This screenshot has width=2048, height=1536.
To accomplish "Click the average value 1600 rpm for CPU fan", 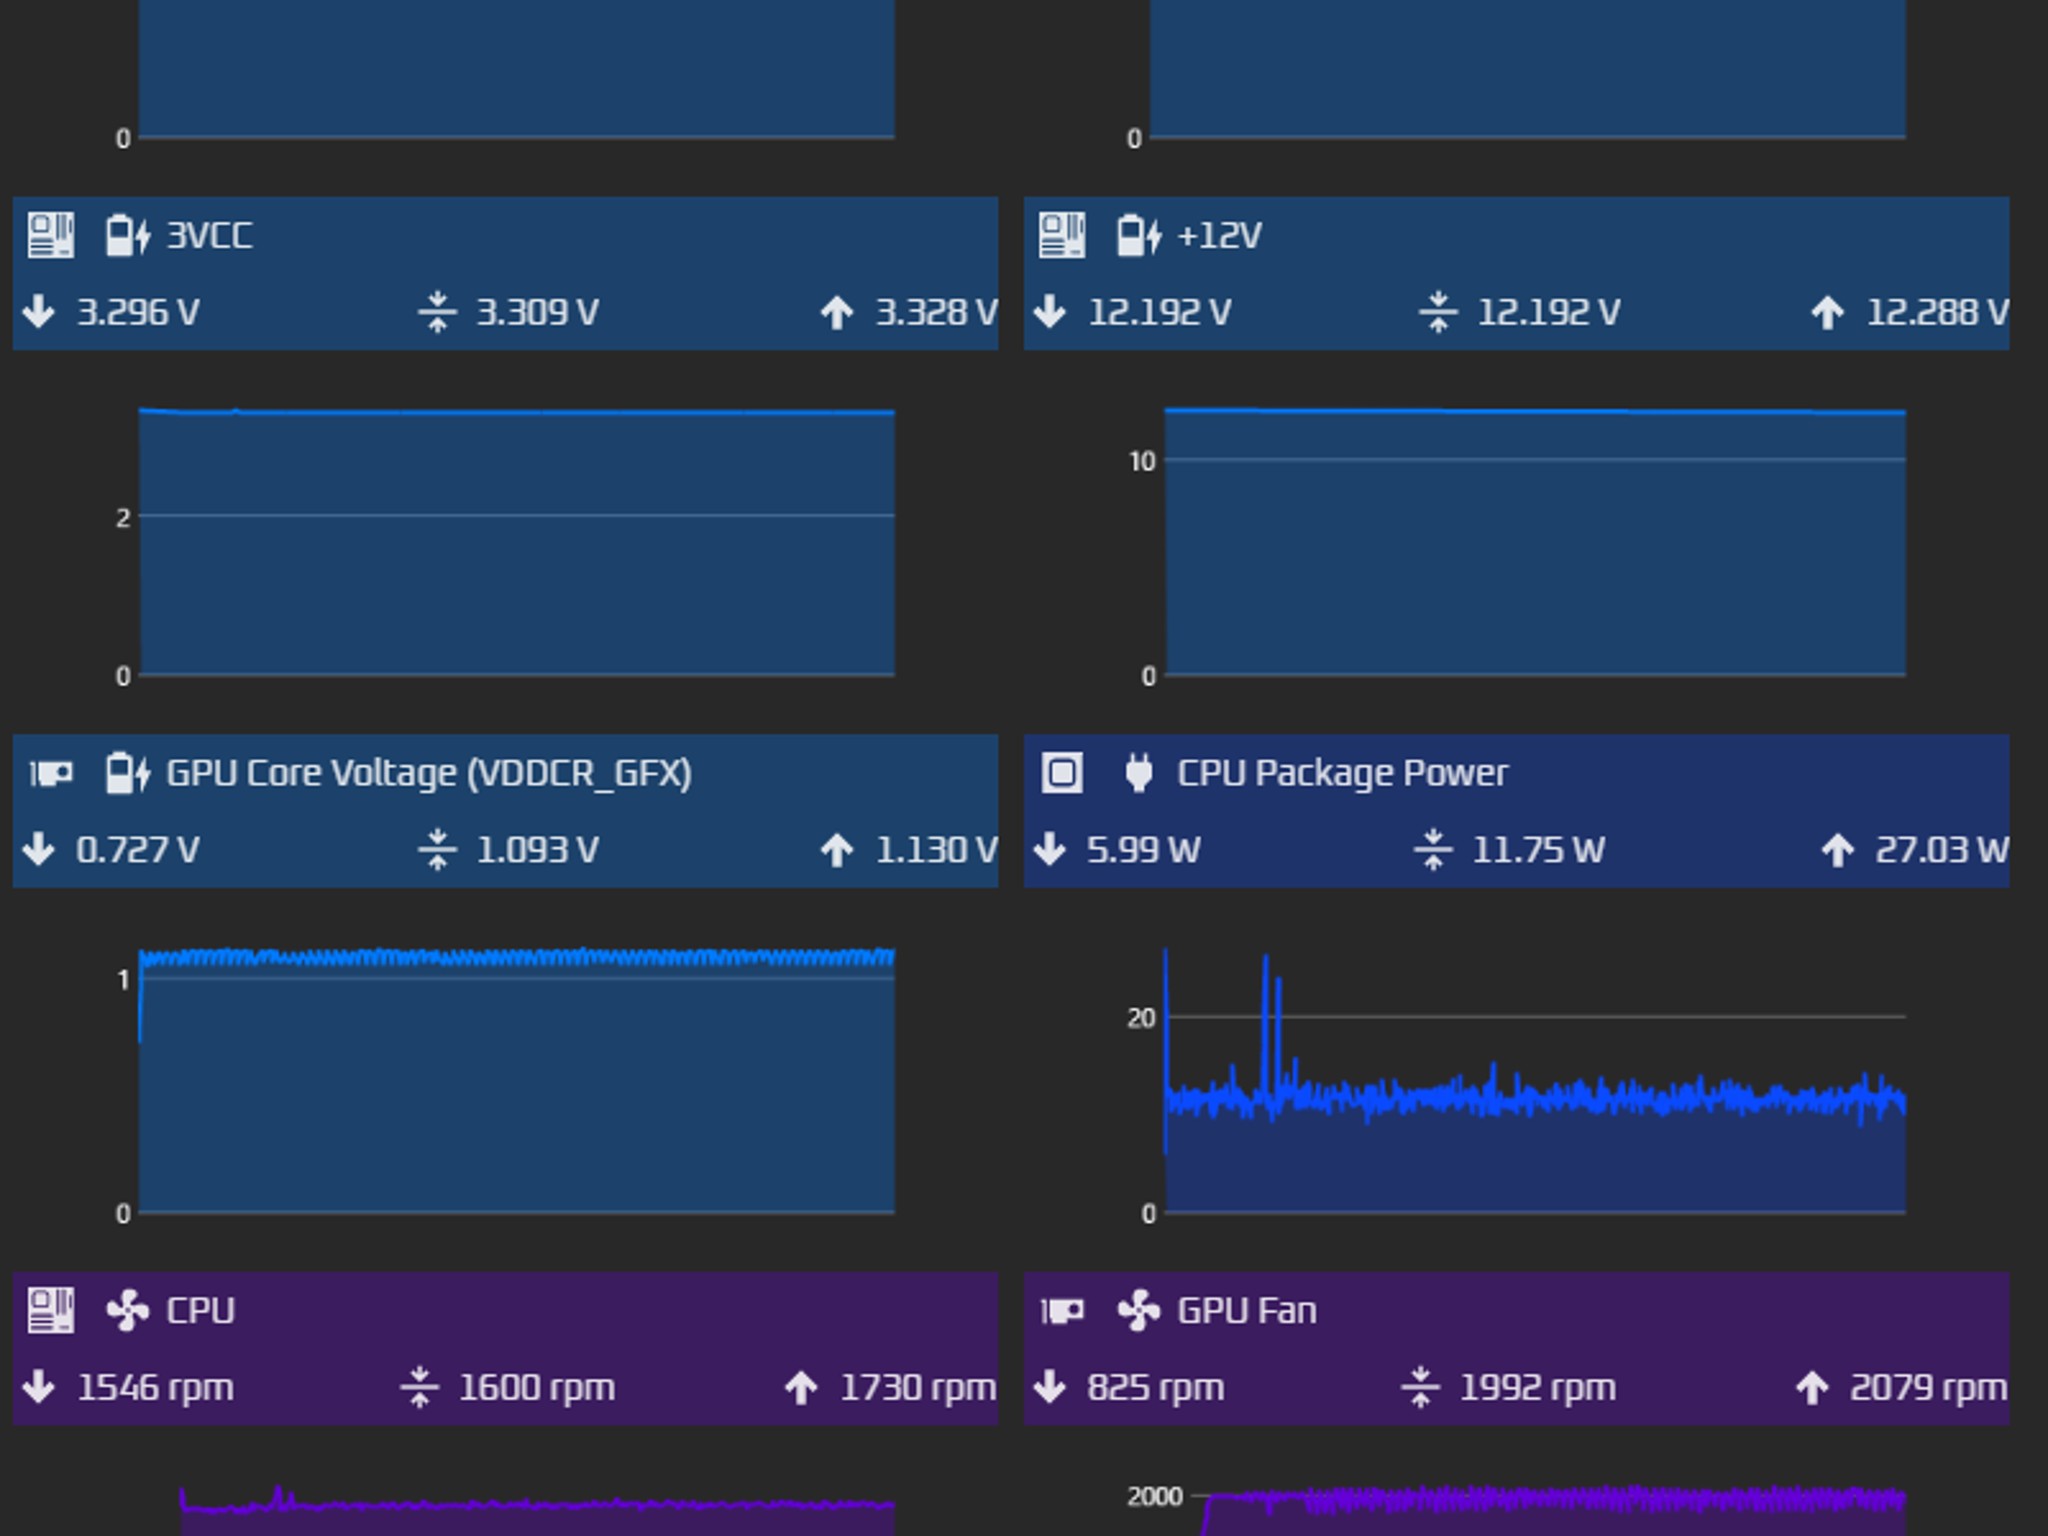I will point(537,1388).
